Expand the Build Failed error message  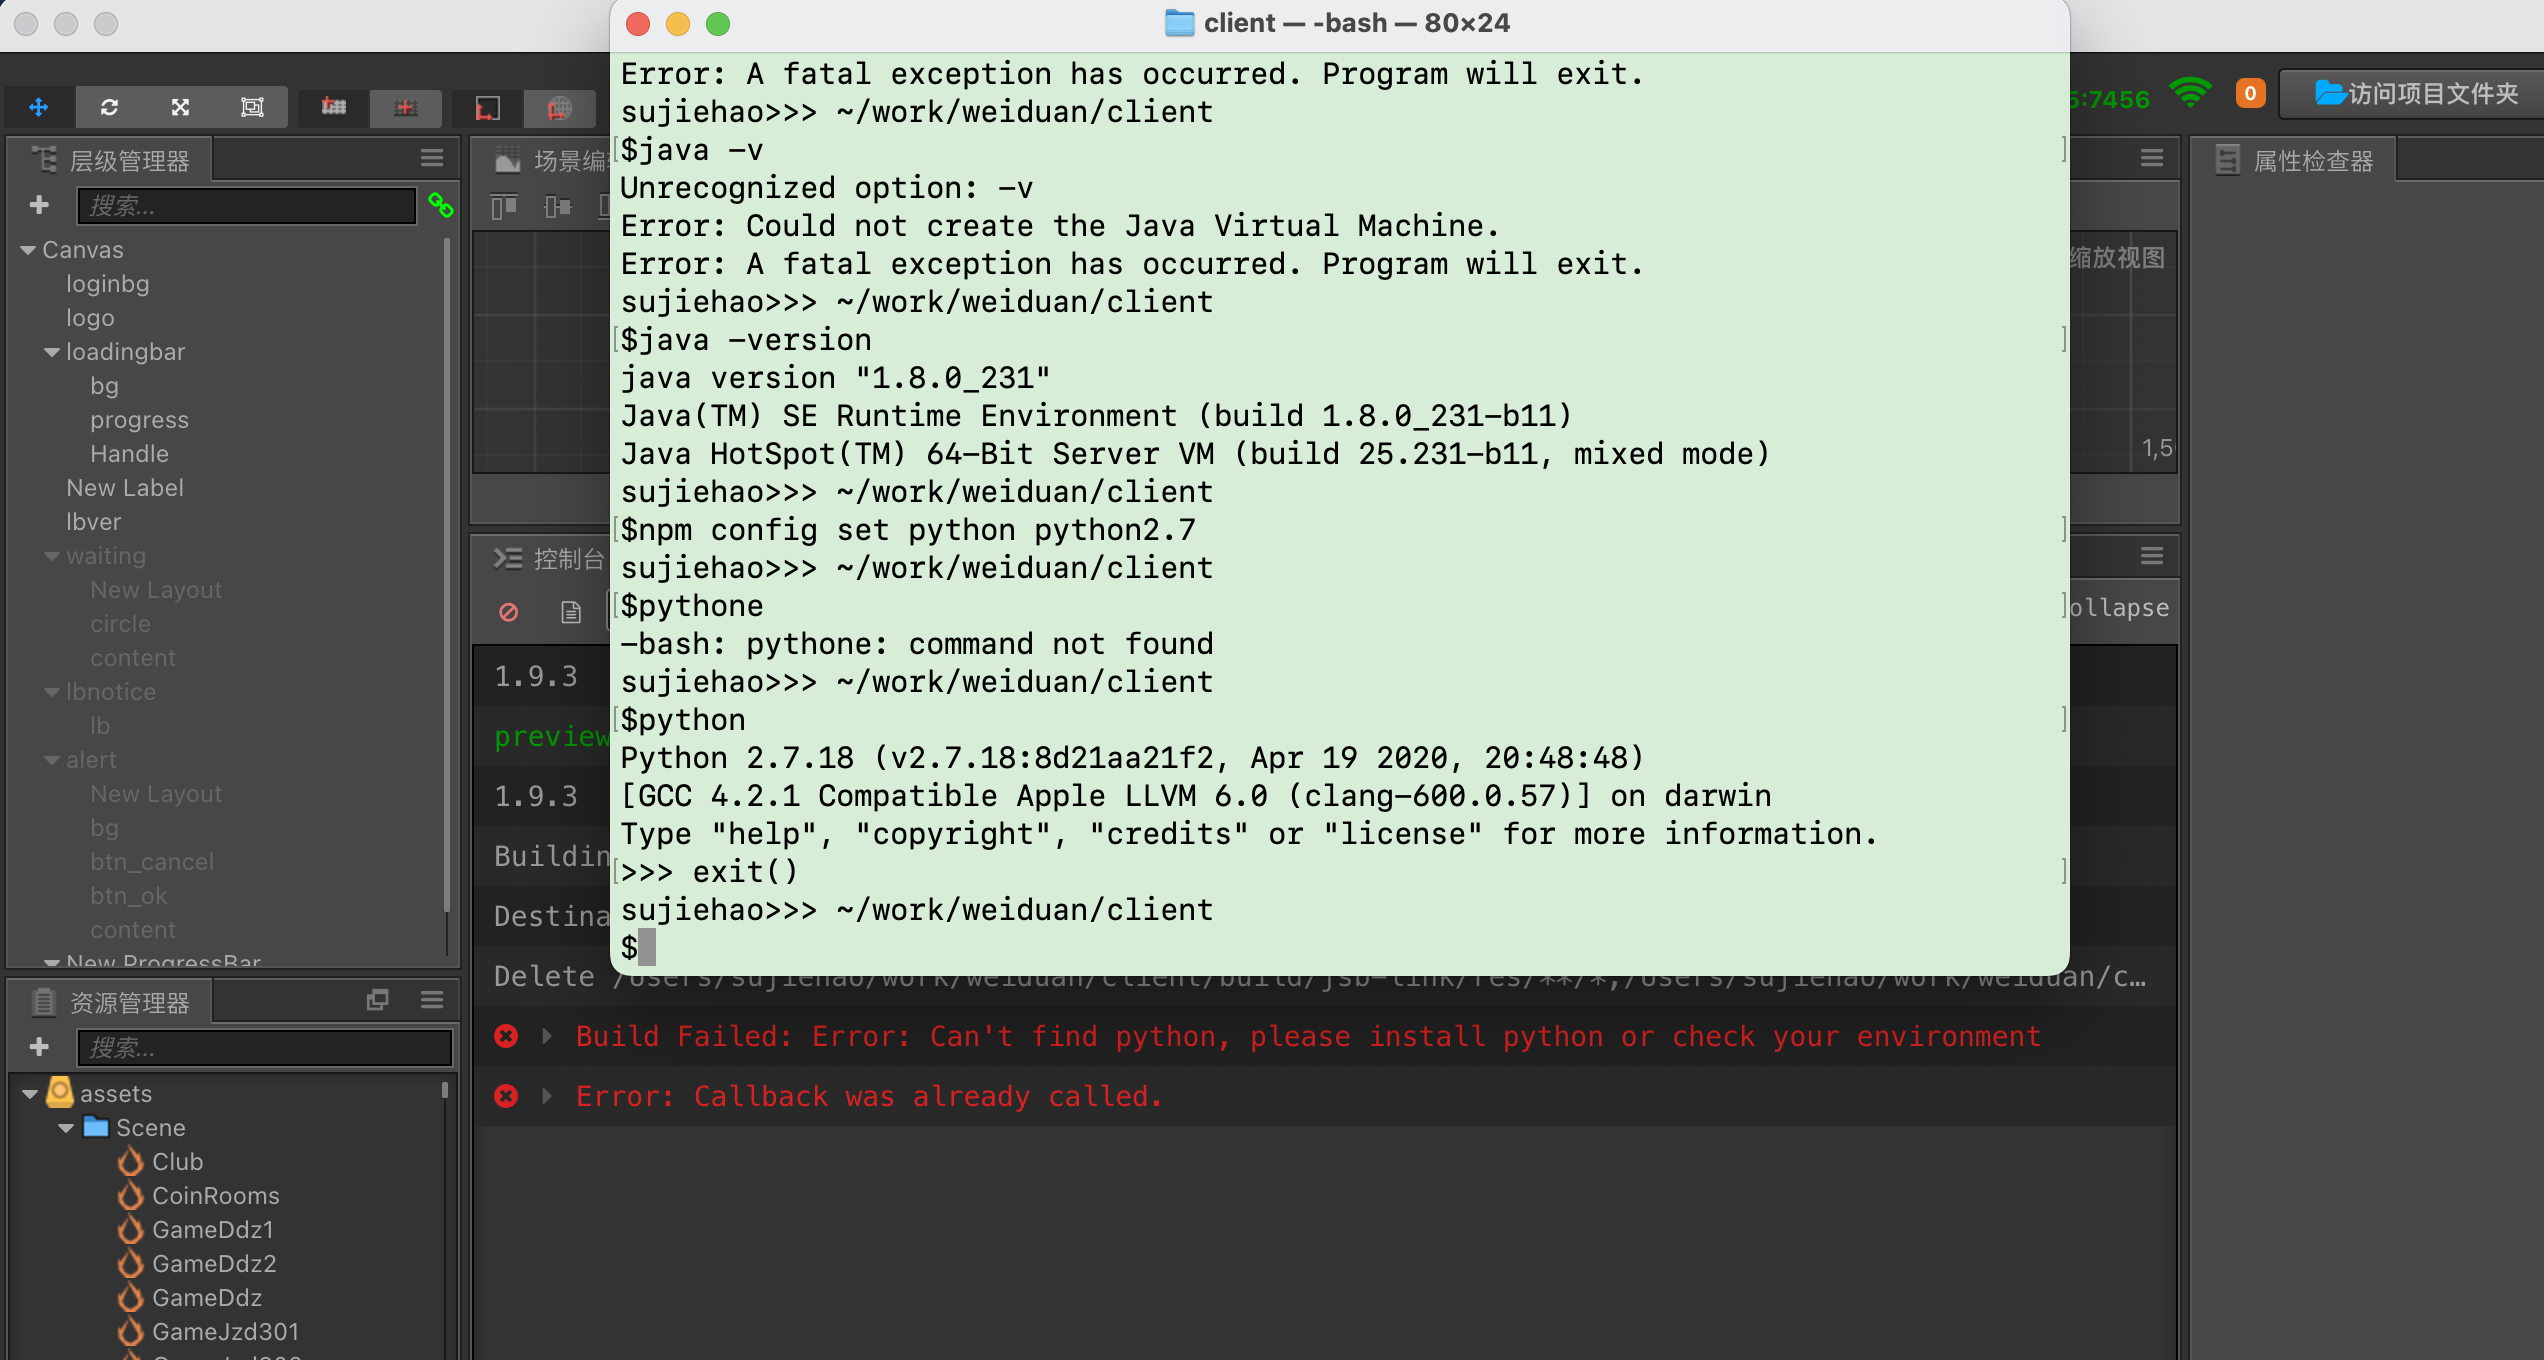click(x=547, y=1036)
